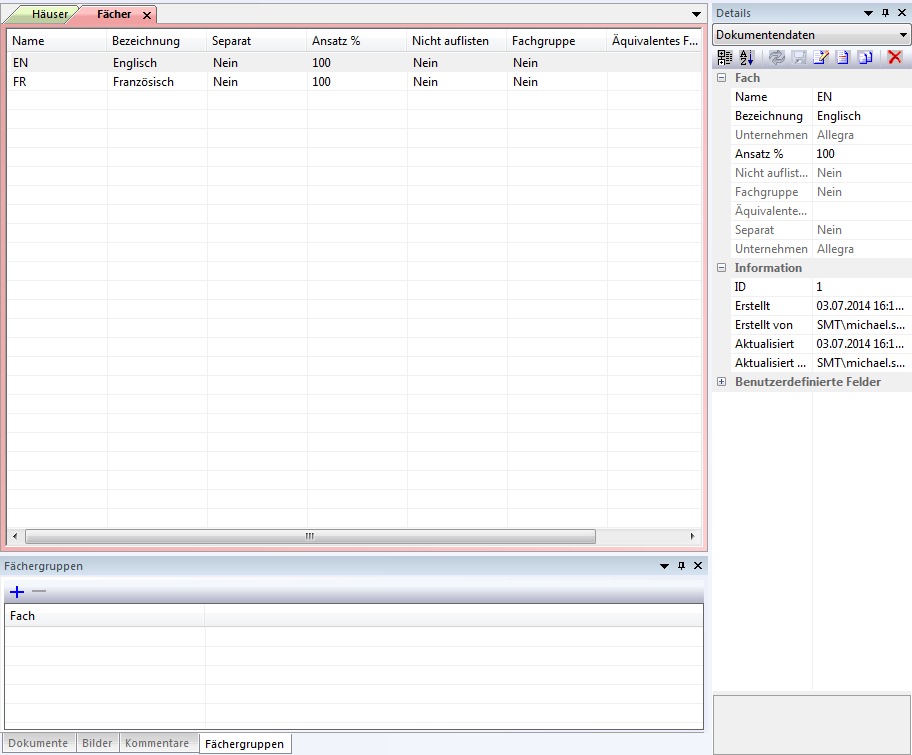912x755 pixels.
Task: Click the edit document icon with pencil
Action: click(822, 58)
